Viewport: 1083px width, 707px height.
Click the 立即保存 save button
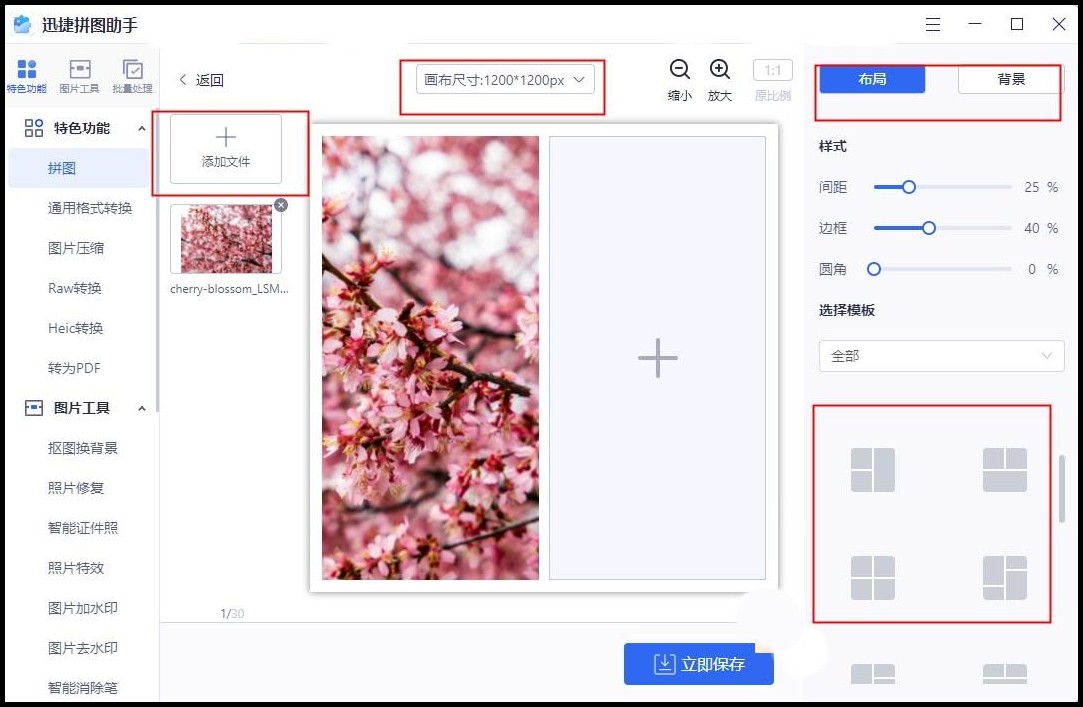tap(698, 664)
